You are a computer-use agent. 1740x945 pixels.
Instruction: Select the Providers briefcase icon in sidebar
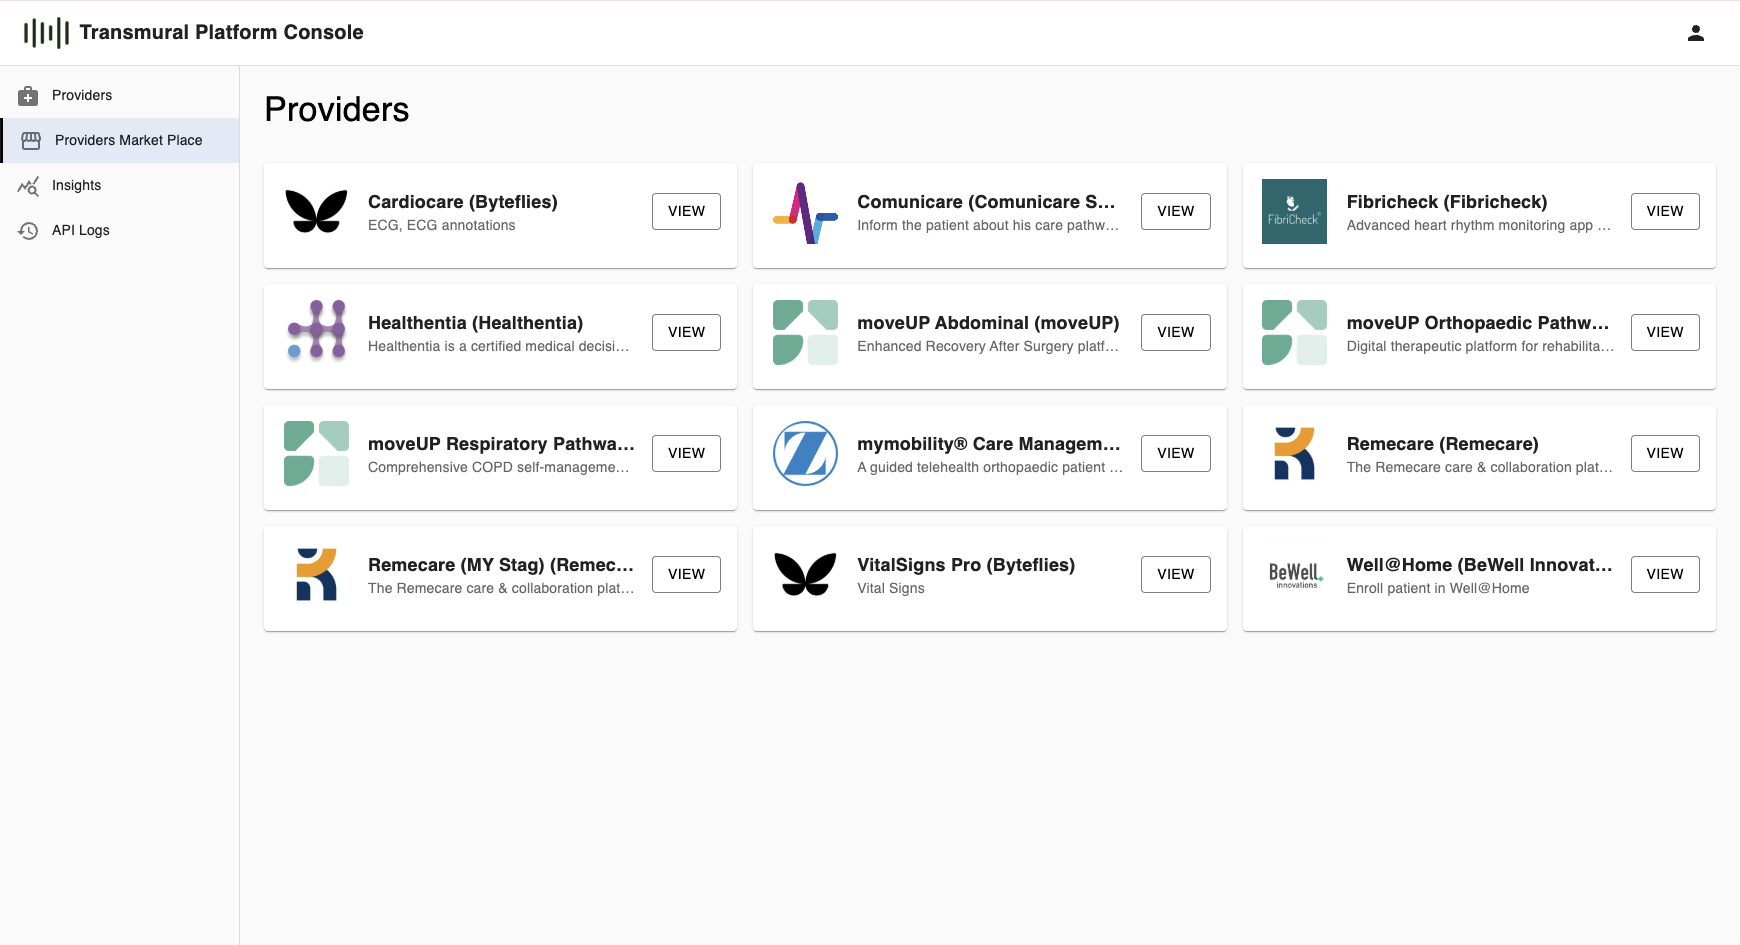tap(30, 95)
